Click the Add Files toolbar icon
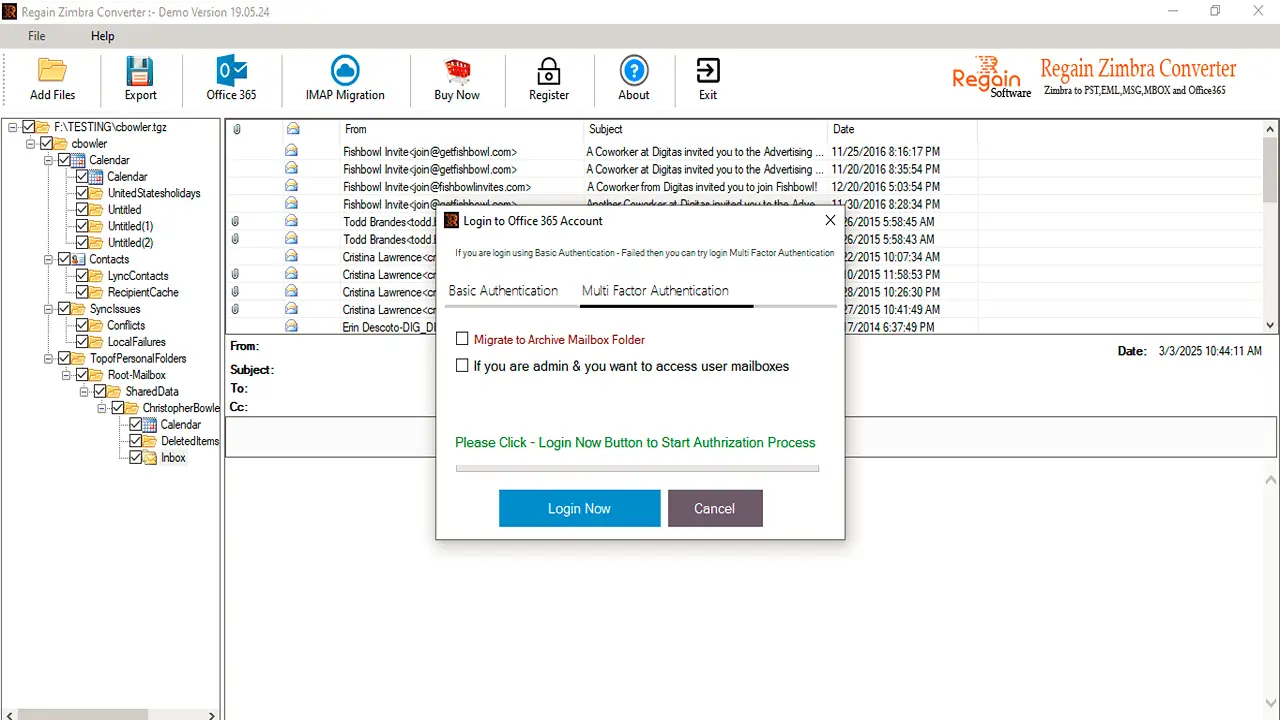 (x=52, y=71)
